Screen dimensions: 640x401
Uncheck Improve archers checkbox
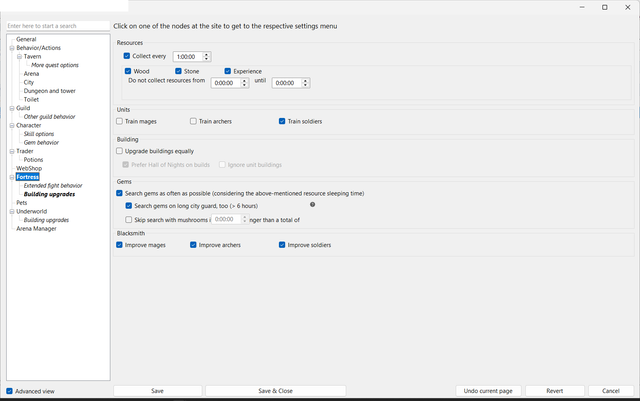(x=193, y=245)
